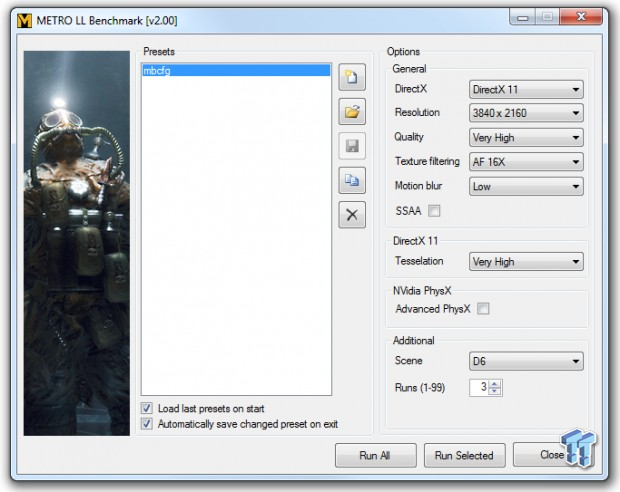
Task: Select the mbcfg preset in the list
Action: (236, 70)
